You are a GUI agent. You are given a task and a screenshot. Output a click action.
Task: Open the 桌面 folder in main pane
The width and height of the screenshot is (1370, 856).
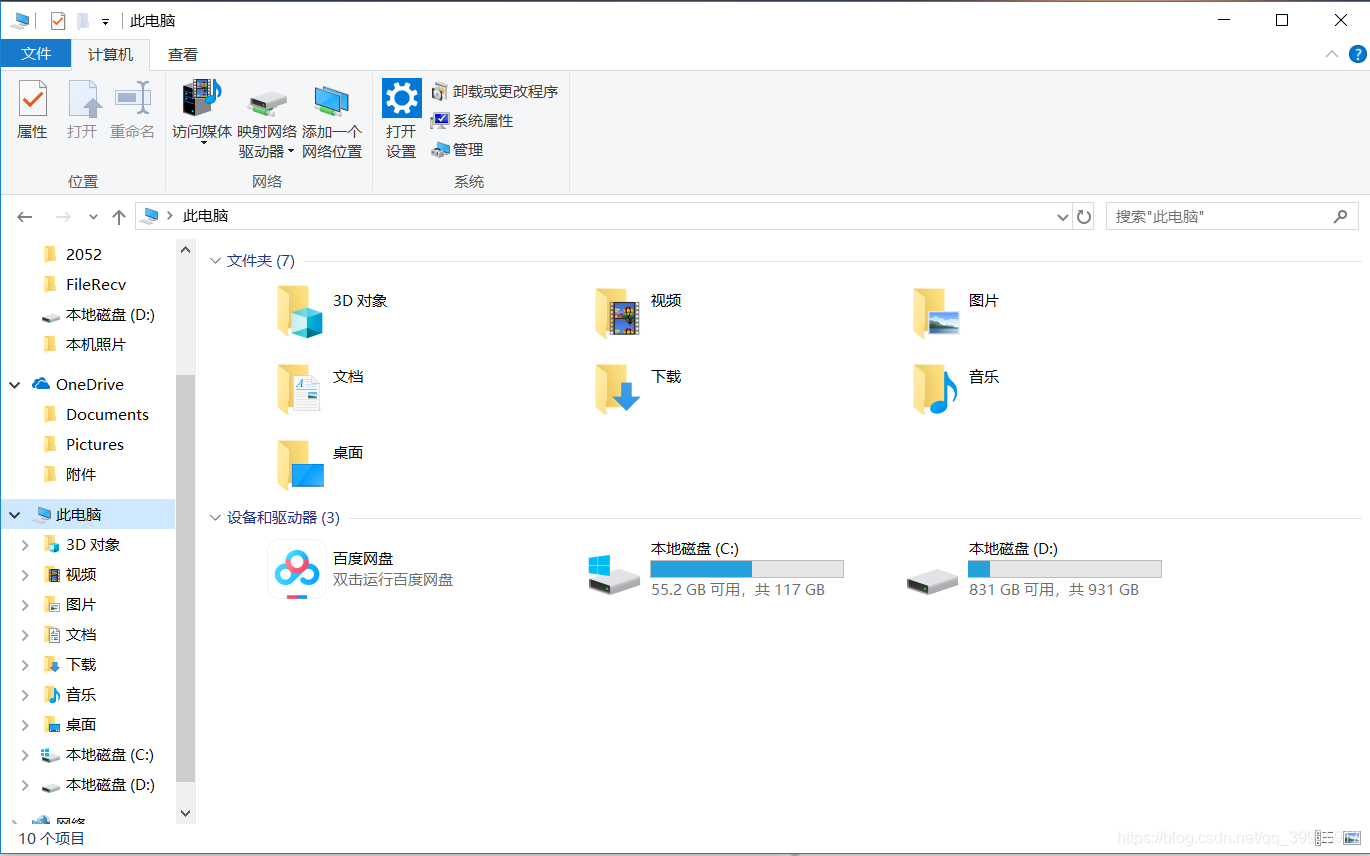click(x=320, y=463)
